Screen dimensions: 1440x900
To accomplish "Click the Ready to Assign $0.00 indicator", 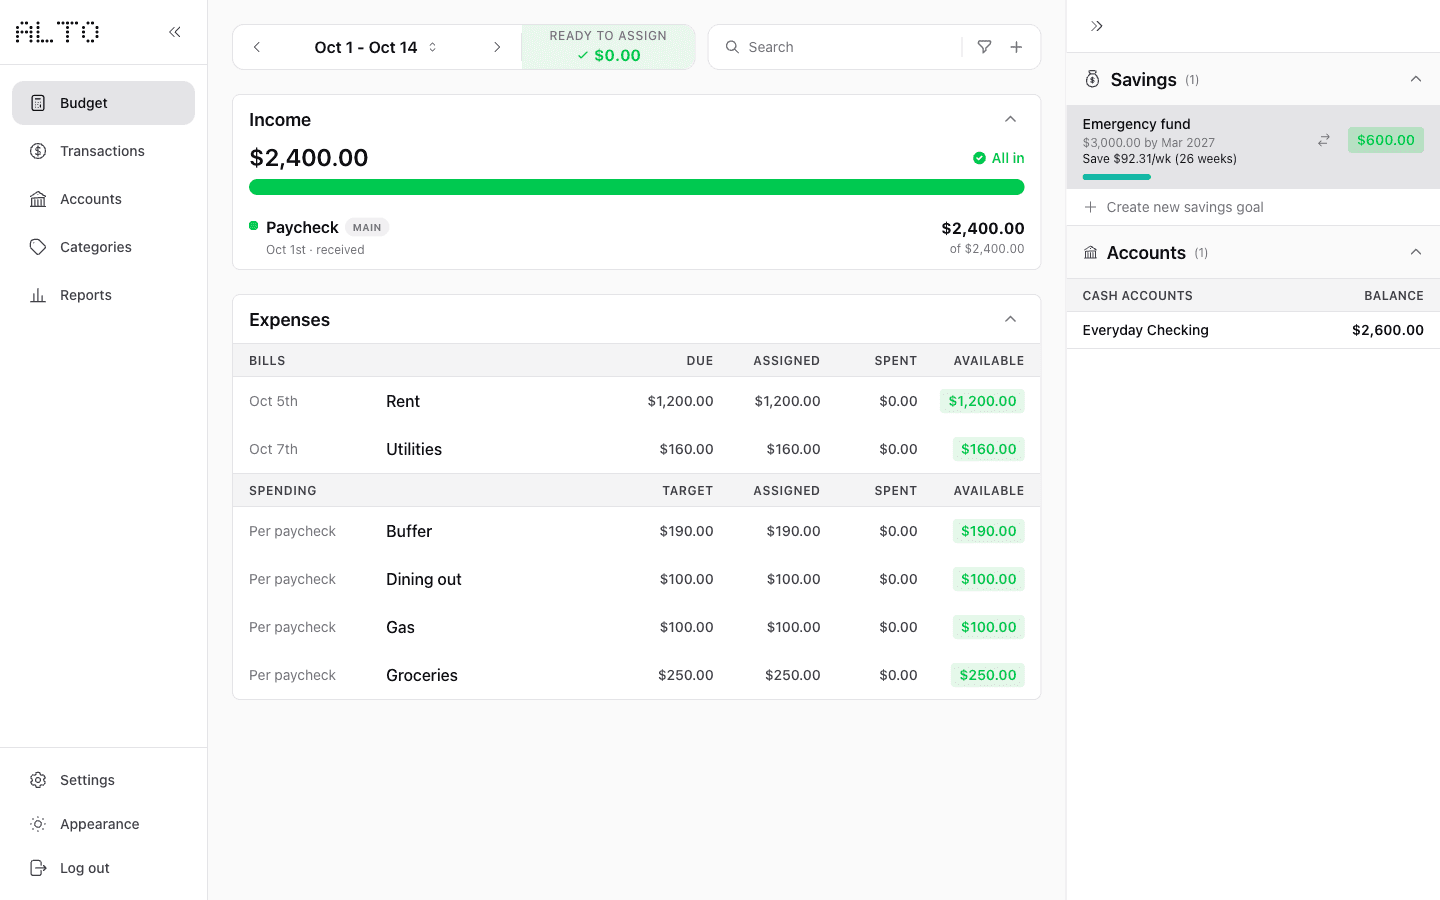I will point(608,47).
